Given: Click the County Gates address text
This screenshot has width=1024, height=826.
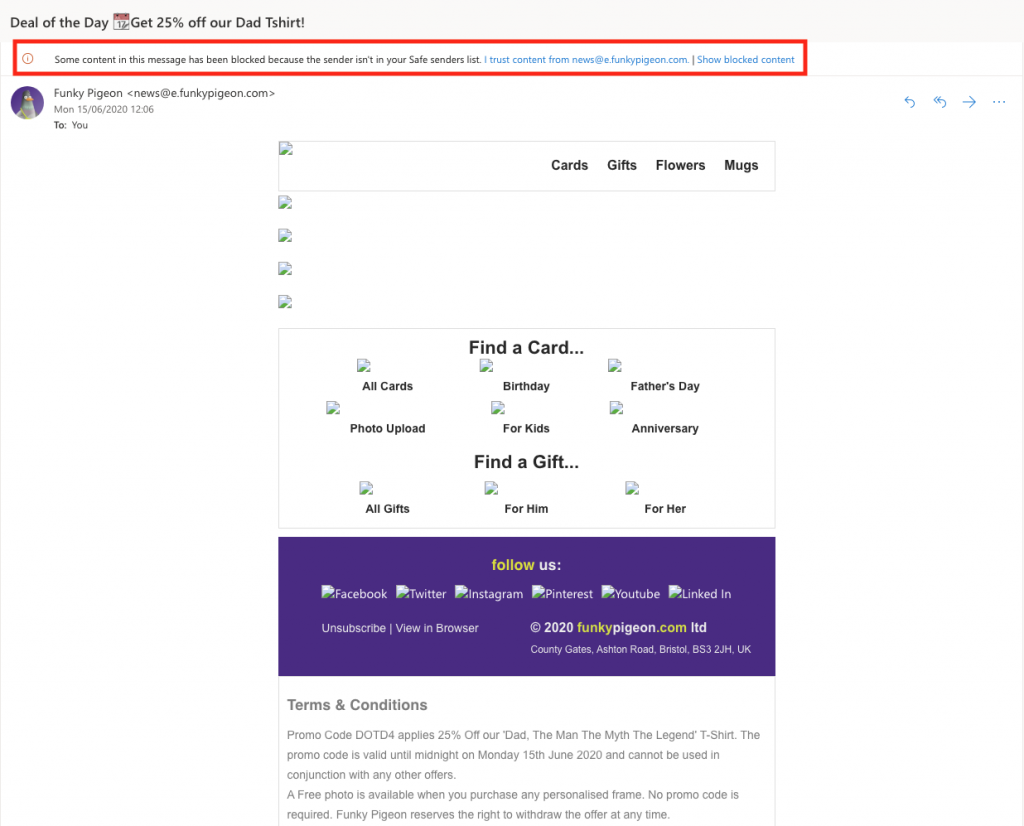Looking at the screenshot, I should [x=641, y=649].
